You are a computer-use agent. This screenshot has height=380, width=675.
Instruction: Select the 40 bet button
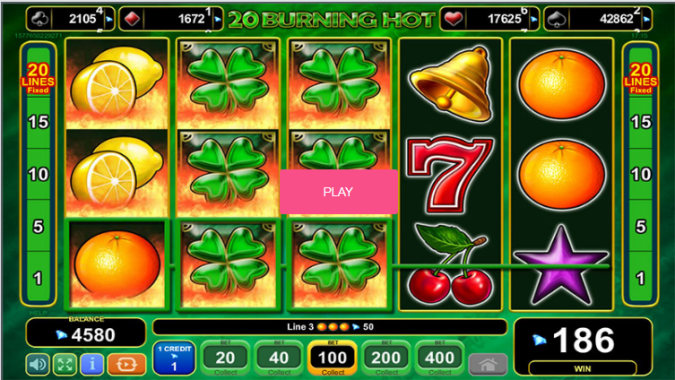(279, 358)
